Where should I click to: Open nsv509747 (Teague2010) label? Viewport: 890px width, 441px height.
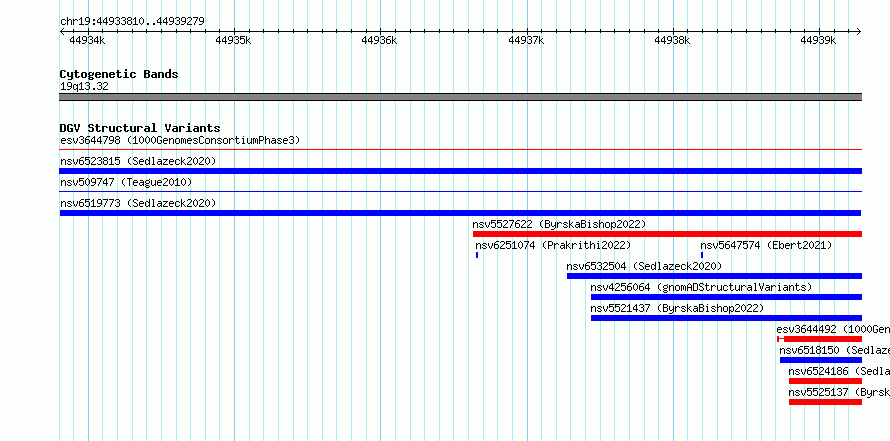click(126, 182)
